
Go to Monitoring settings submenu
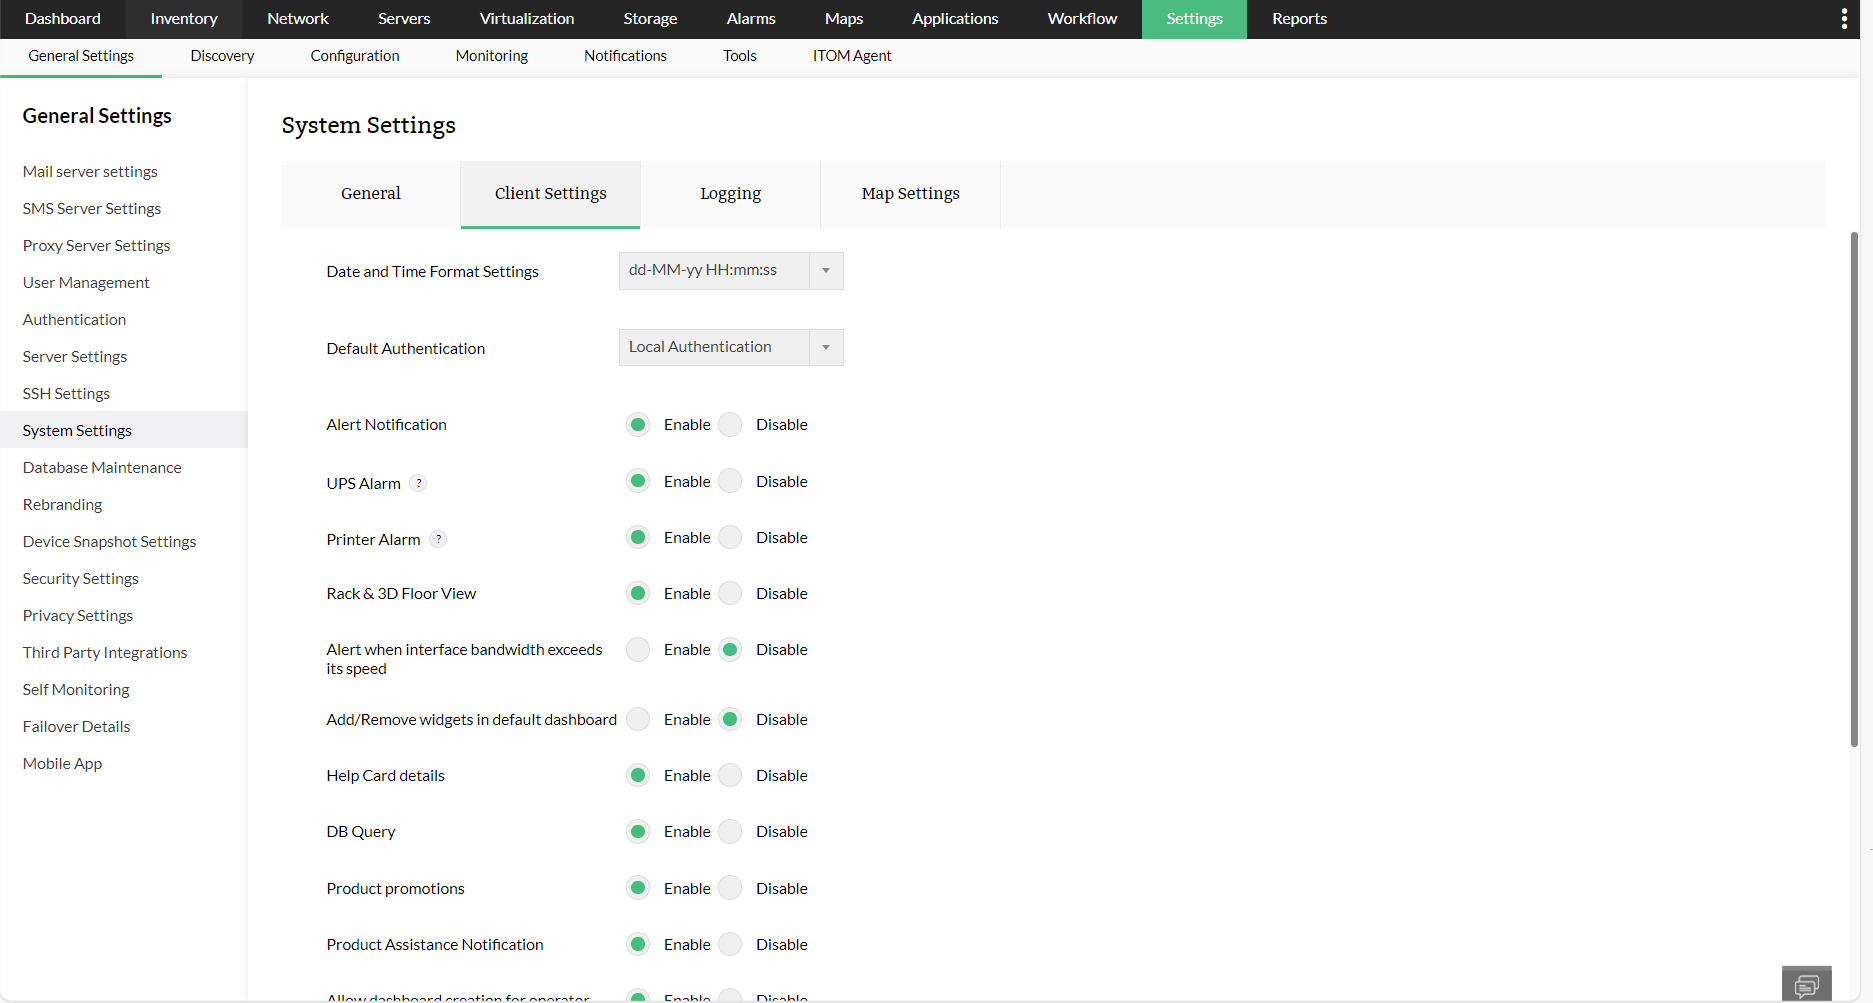coord(492,56)
